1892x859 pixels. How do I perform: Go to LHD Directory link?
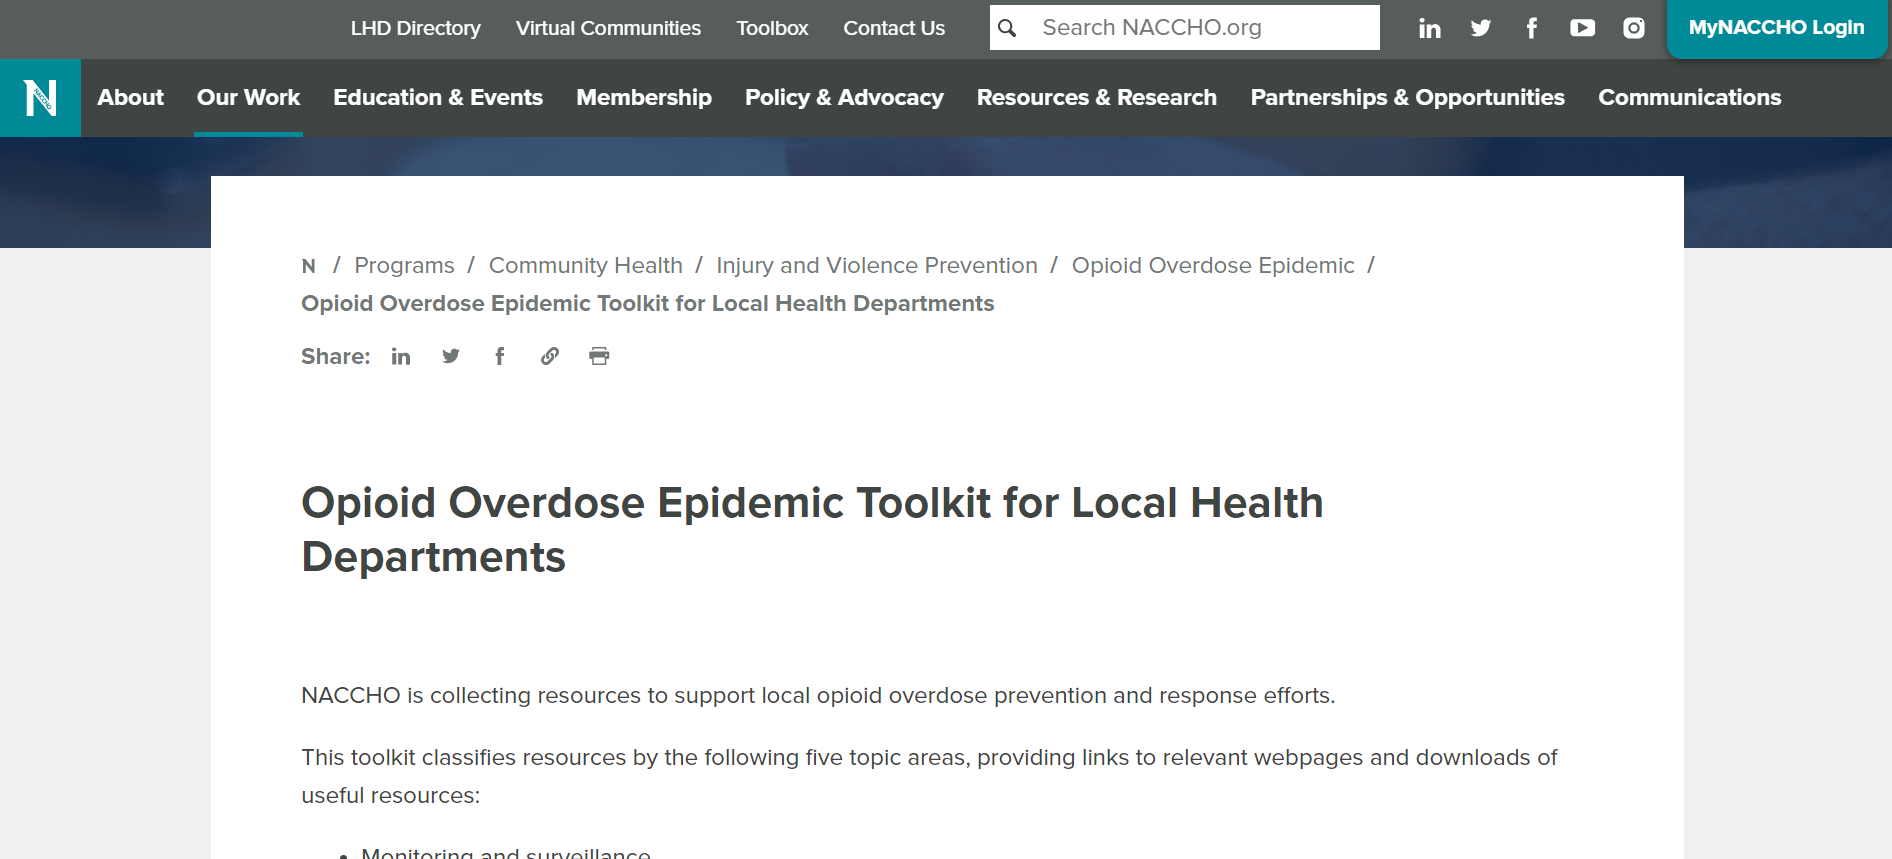click(415, 28)
